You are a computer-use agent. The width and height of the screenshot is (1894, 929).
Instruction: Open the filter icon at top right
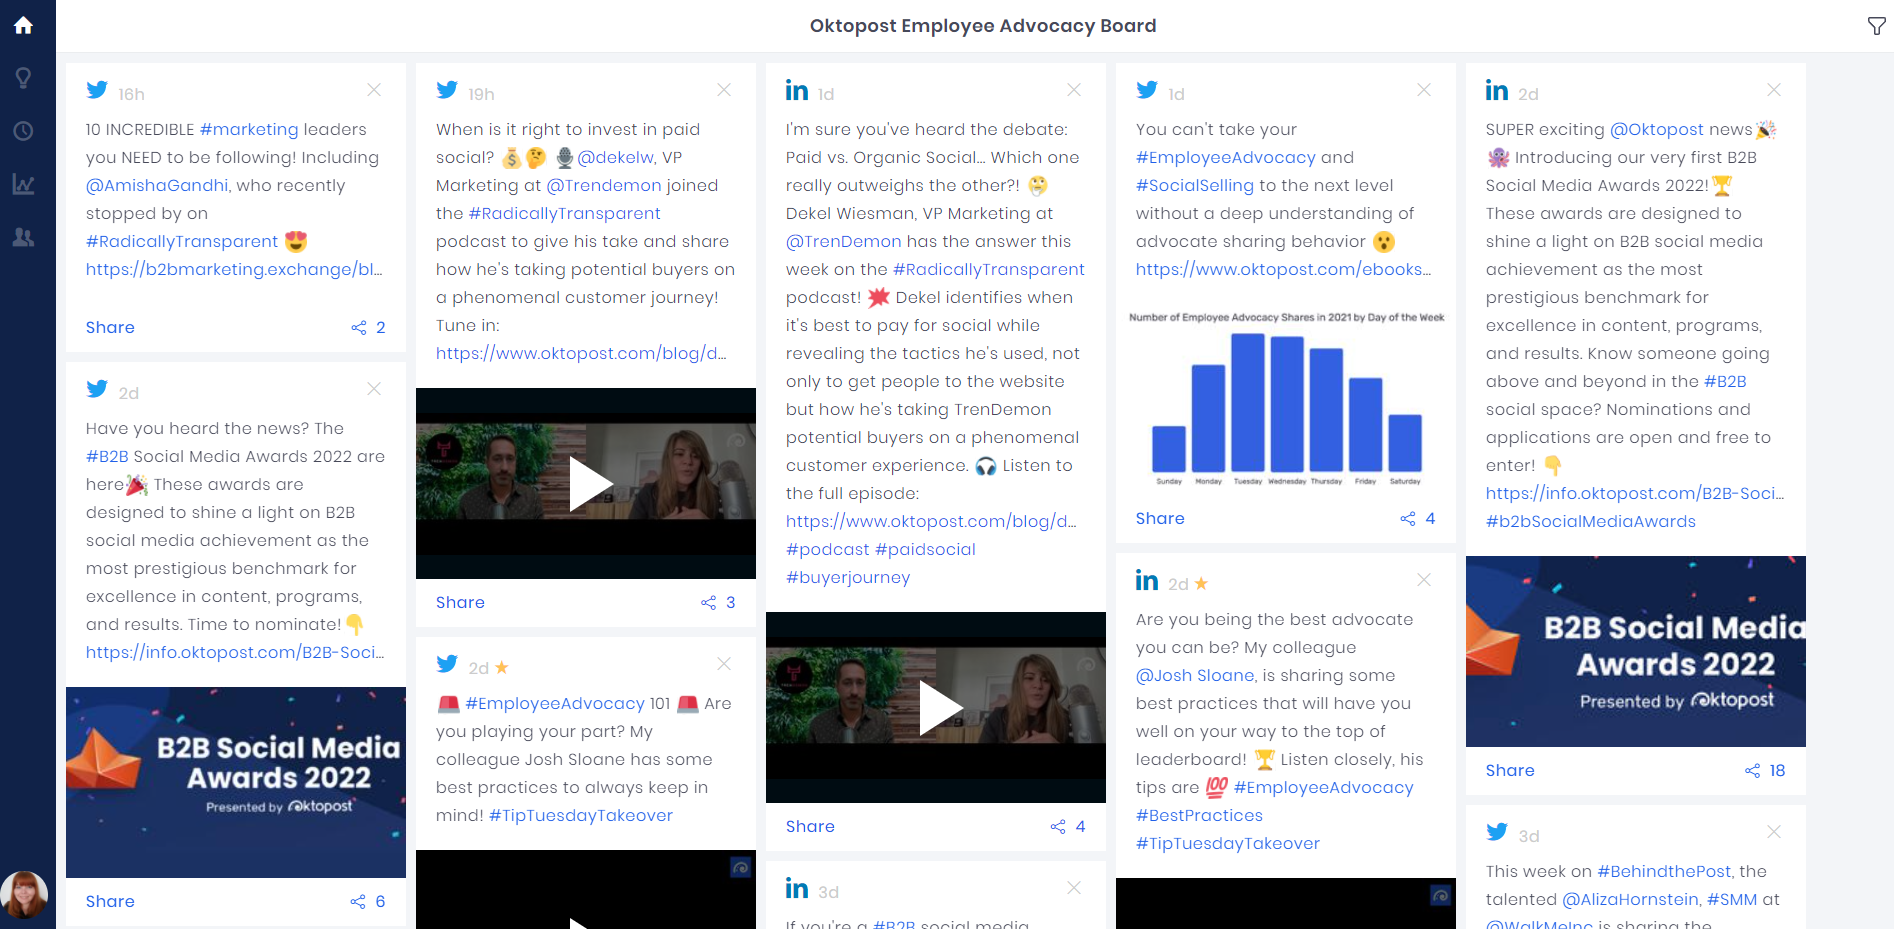tap(1876, 26)
